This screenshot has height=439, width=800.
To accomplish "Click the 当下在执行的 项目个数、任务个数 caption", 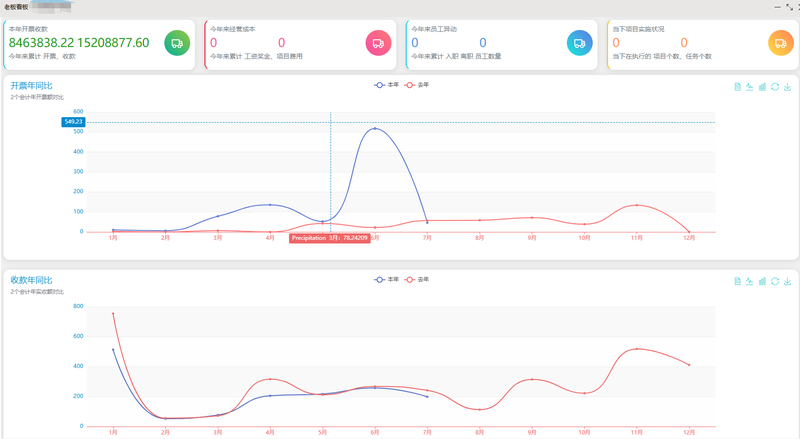I will 662,56.
